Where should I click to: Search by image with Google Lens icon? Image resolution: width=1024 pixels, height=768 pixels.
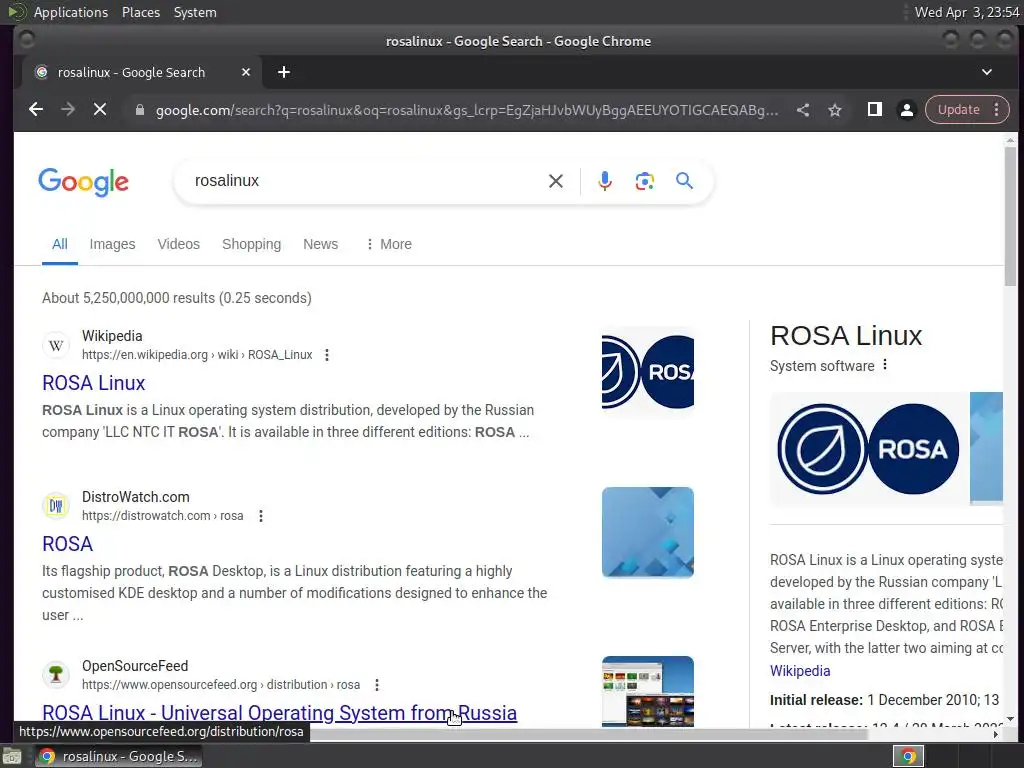tap(645, 181)
